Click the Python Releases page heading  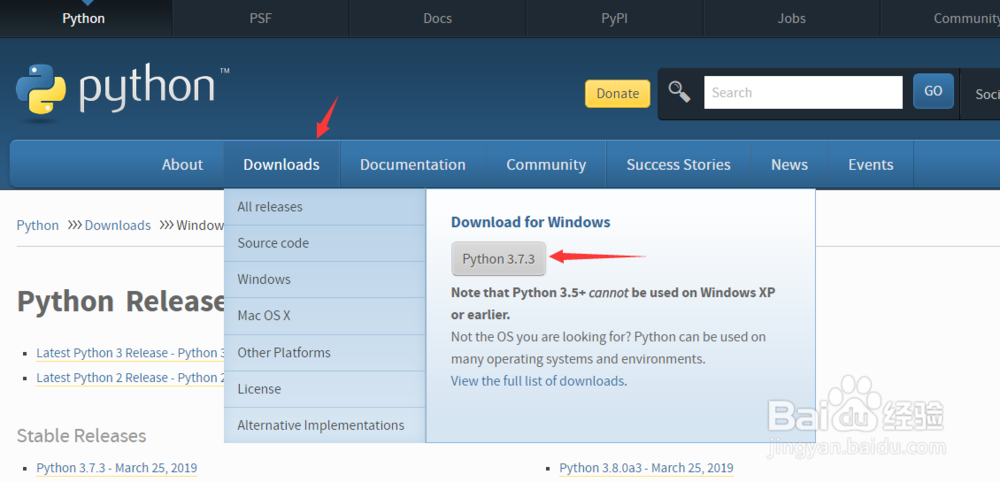(x=121, y=302)
